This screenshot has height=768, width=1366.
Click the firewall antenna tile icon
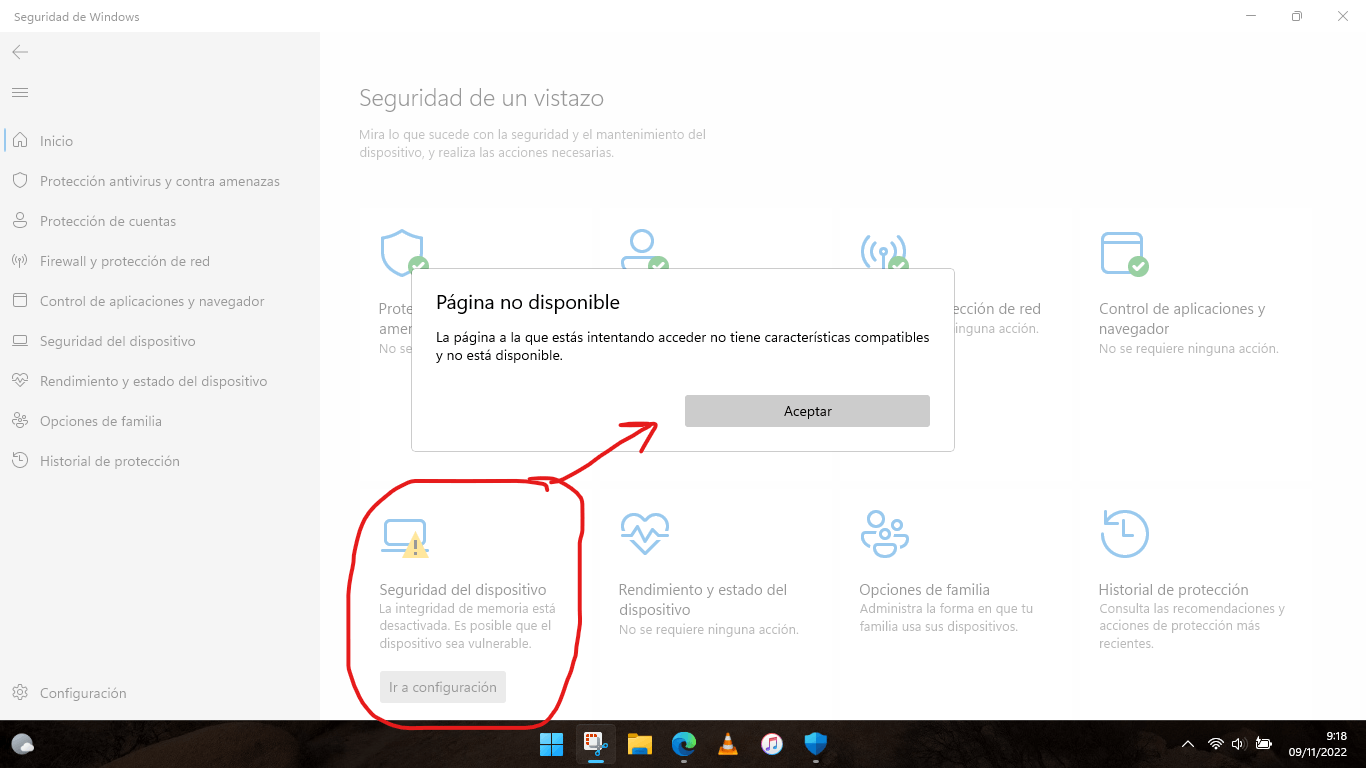tap(884, 250)
